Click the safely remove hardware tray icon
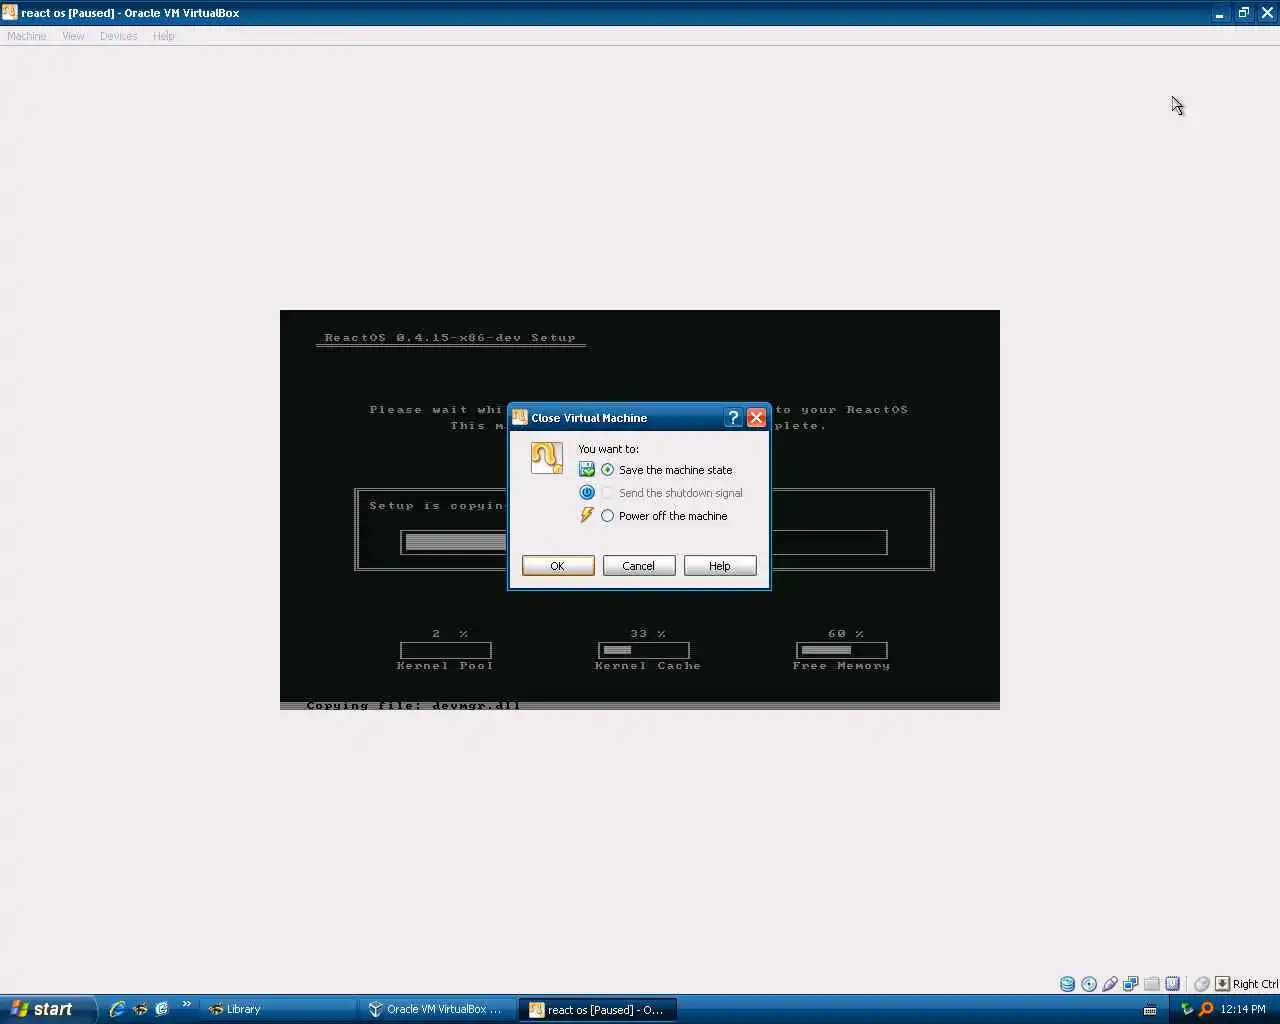The width and height of the screenshot is (1280, 1024). tap(1187, 1009)
